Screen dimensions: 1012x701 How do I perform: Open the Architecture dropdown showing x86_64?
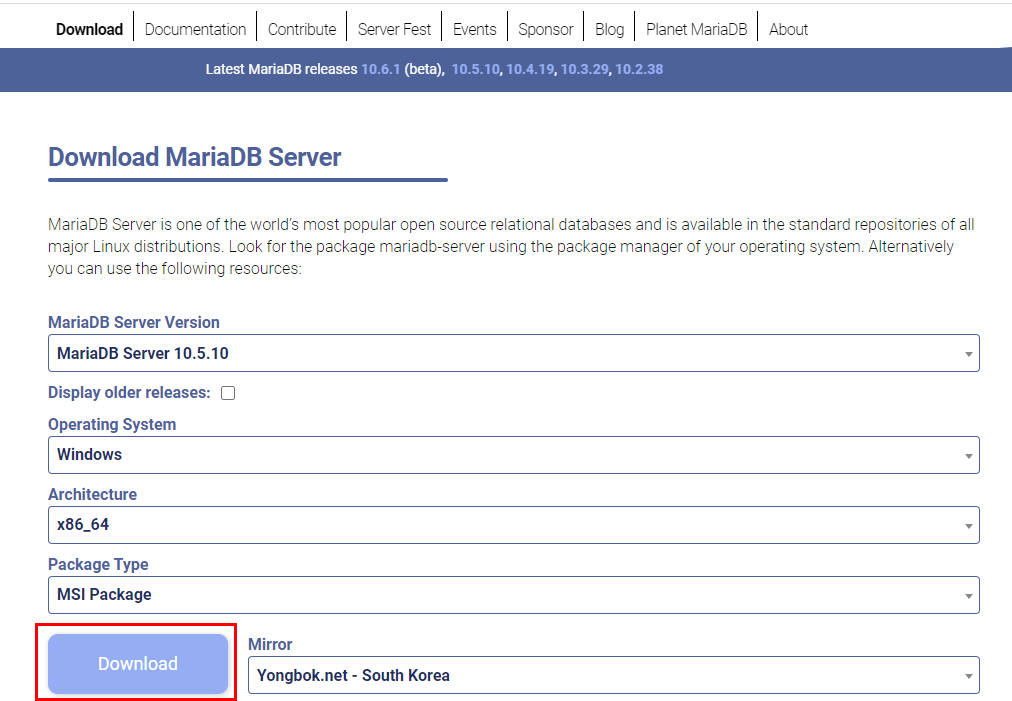(514, 525)
